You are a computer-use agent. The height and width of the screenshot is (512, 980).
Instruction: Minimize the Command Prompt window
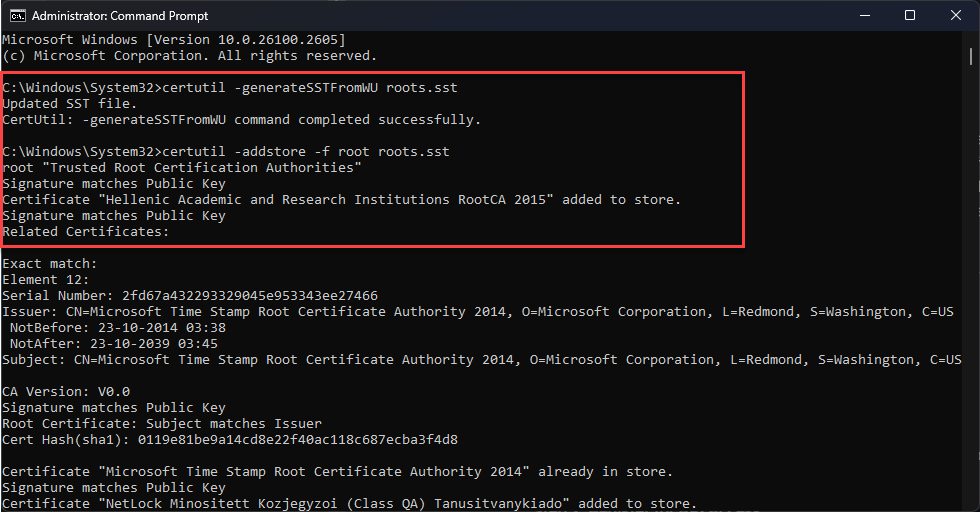865,16
